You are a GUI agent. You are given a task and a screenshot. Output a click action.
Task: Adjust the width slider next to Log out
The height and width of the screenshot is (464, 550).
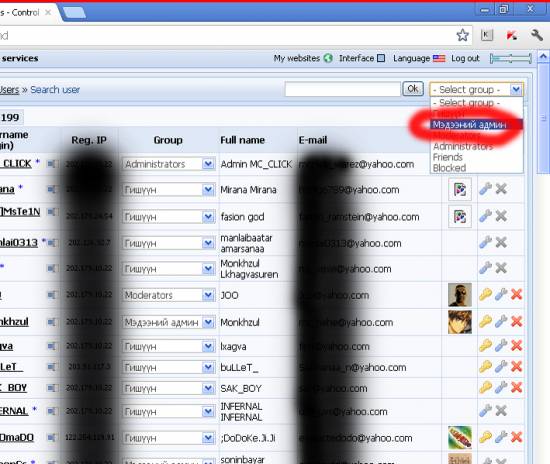pyautogui.click(x=511, y=59)
